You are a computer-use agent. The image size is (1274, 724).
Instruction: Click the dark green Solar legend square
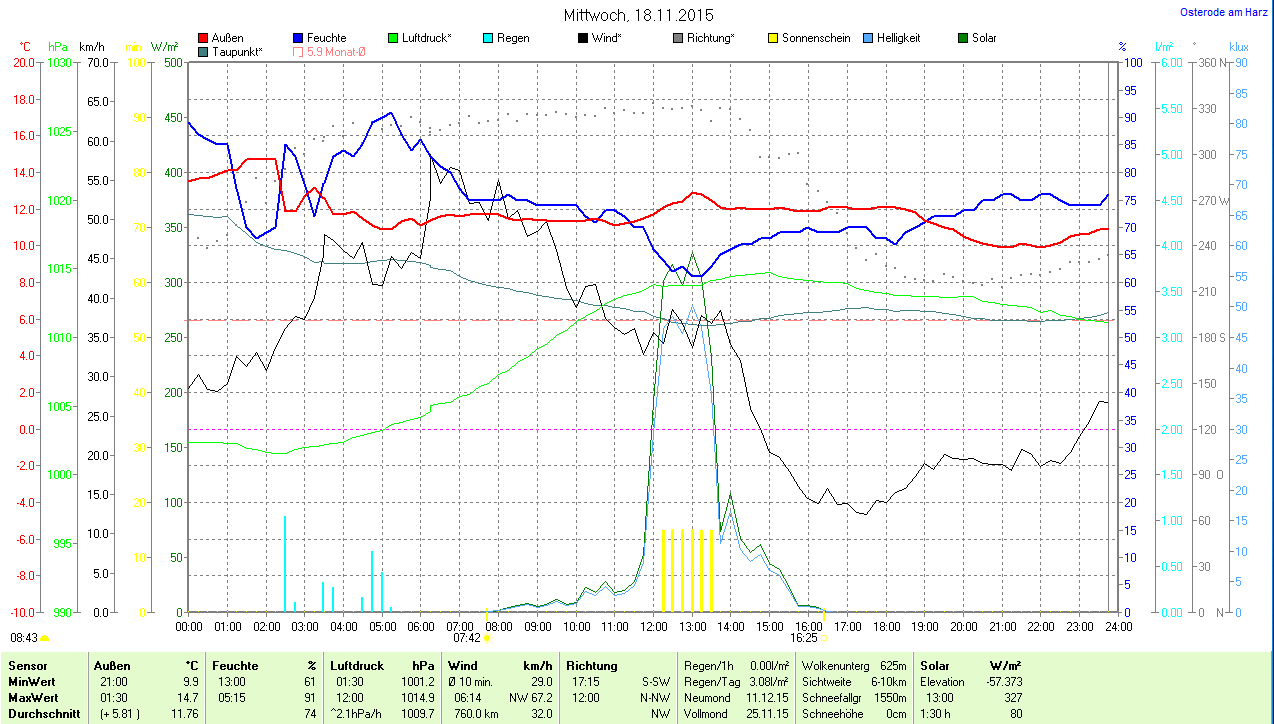coord(963,38)
